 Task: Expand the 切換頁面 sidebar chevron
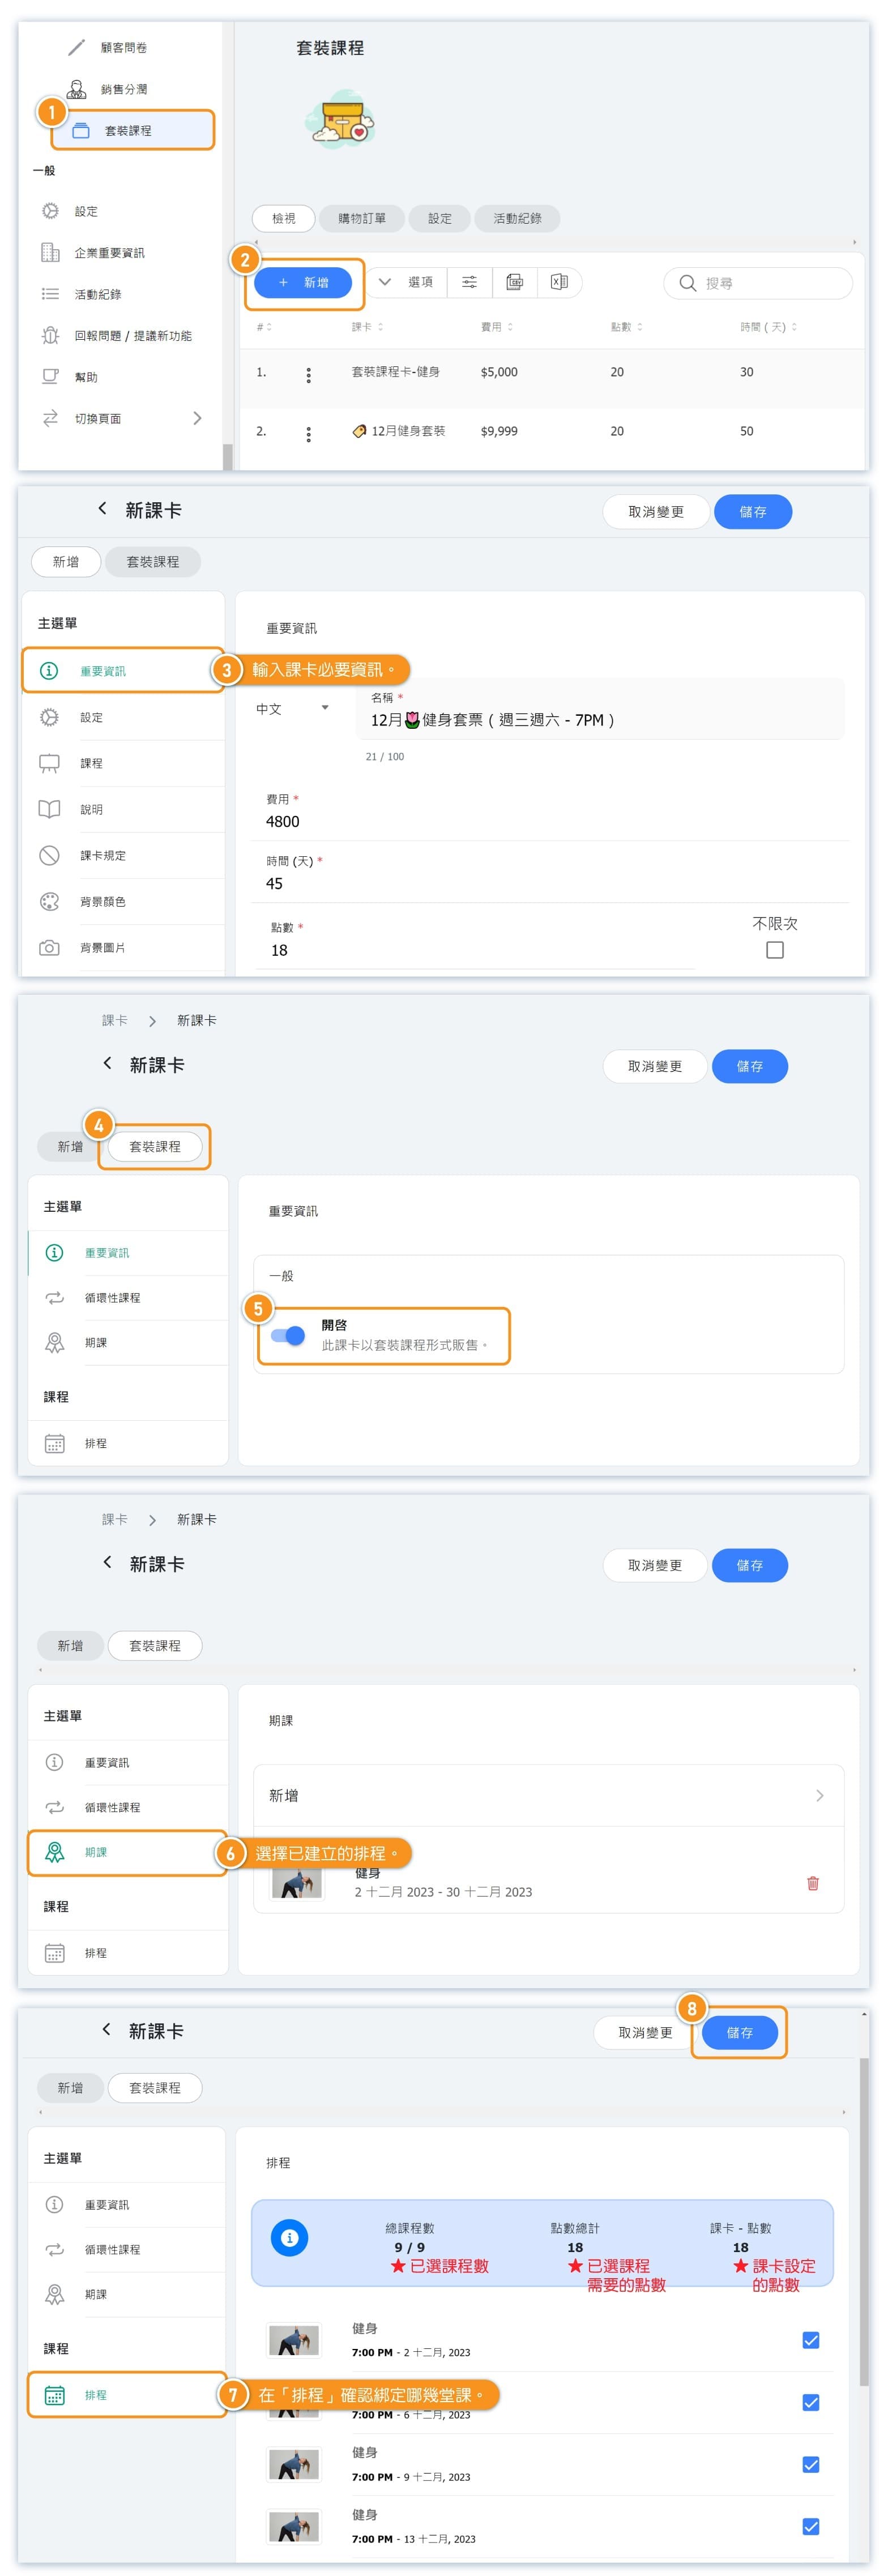pyautogui.click(x=197, y=418)
